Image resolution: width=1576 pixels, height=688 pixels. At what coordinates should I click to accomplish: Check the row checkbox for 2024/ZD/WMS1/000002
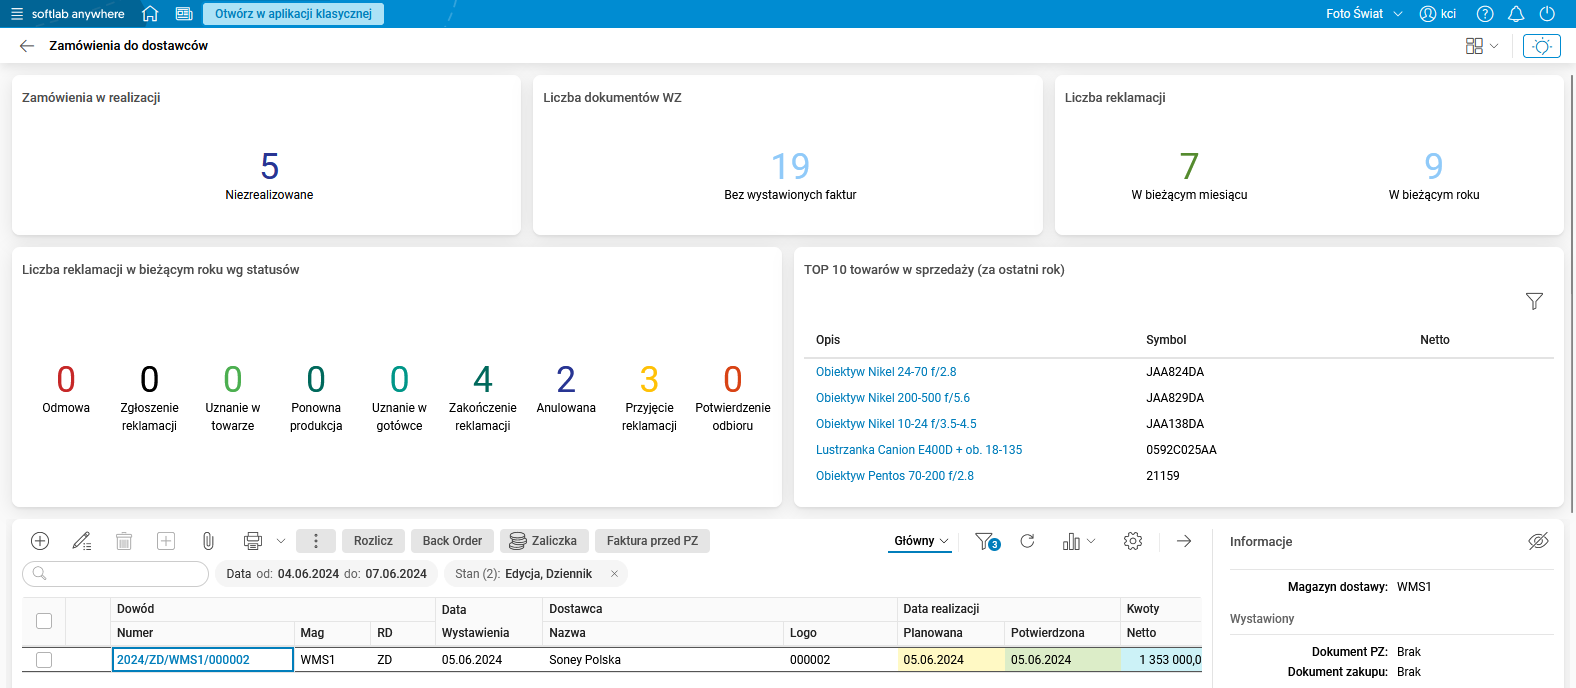pyautogui.click(x=44, y=660)
